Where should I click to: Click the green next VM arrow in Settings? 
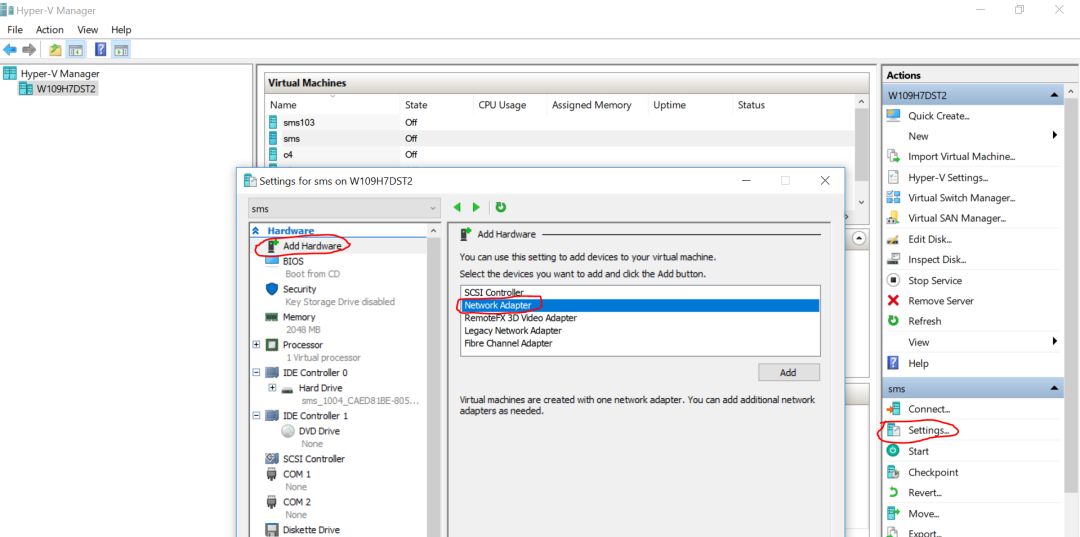point(476,207)
